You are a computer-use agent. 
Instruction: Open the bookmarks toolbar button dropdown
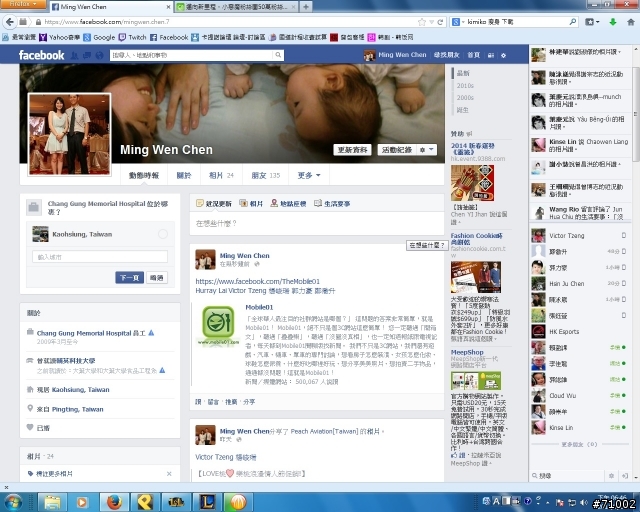click(x=592, y=22)
